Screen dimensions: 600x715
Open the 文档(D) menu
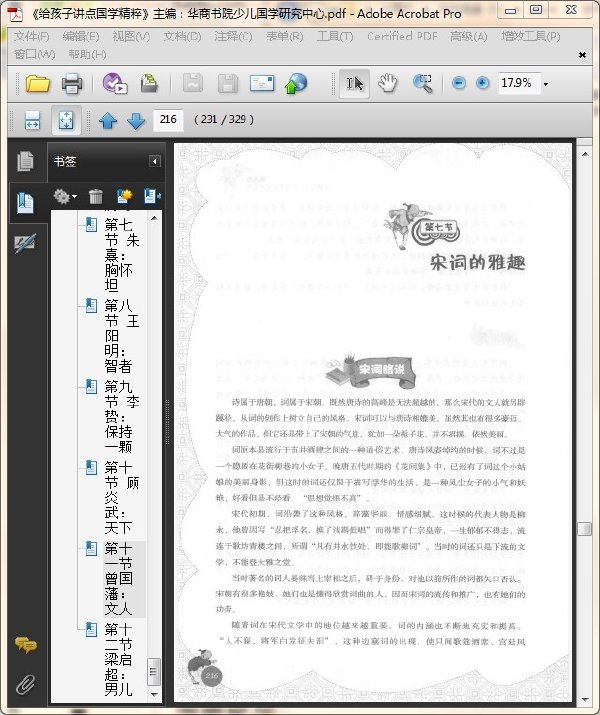pos(182,36)
